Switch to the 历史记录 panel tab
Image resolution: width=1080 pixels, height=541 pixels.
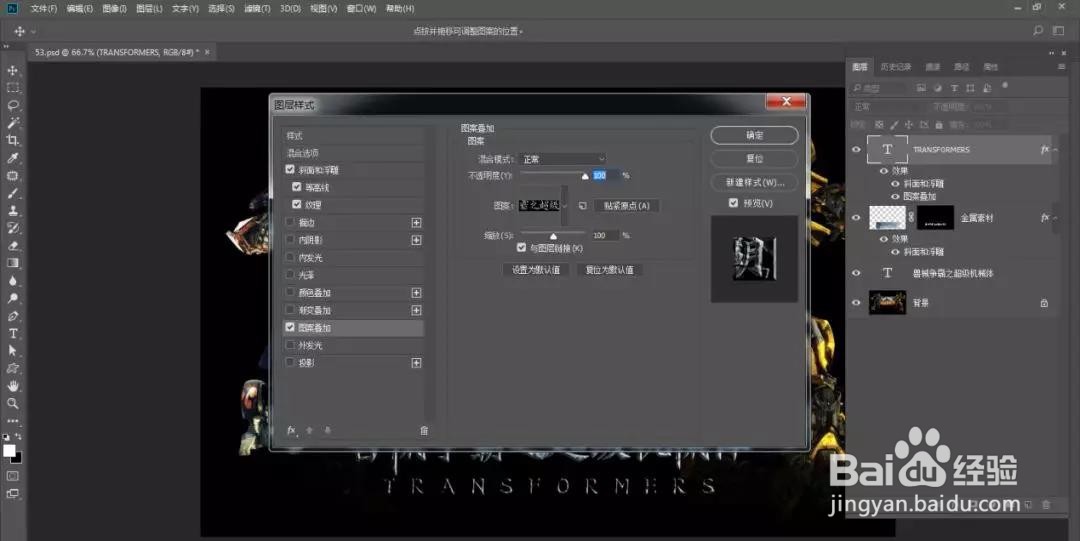pos(895,67)
